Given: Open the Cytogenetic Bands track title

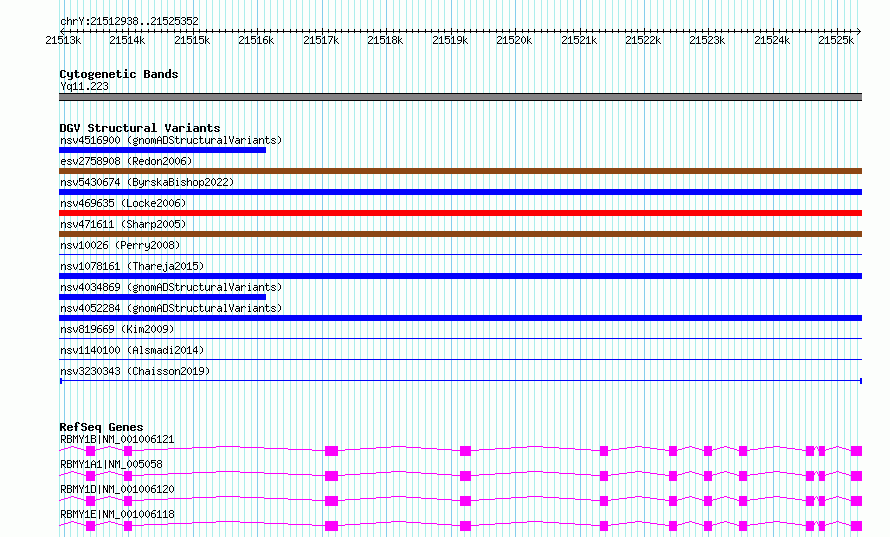Looking at the screenshot, I should point(119,74).
